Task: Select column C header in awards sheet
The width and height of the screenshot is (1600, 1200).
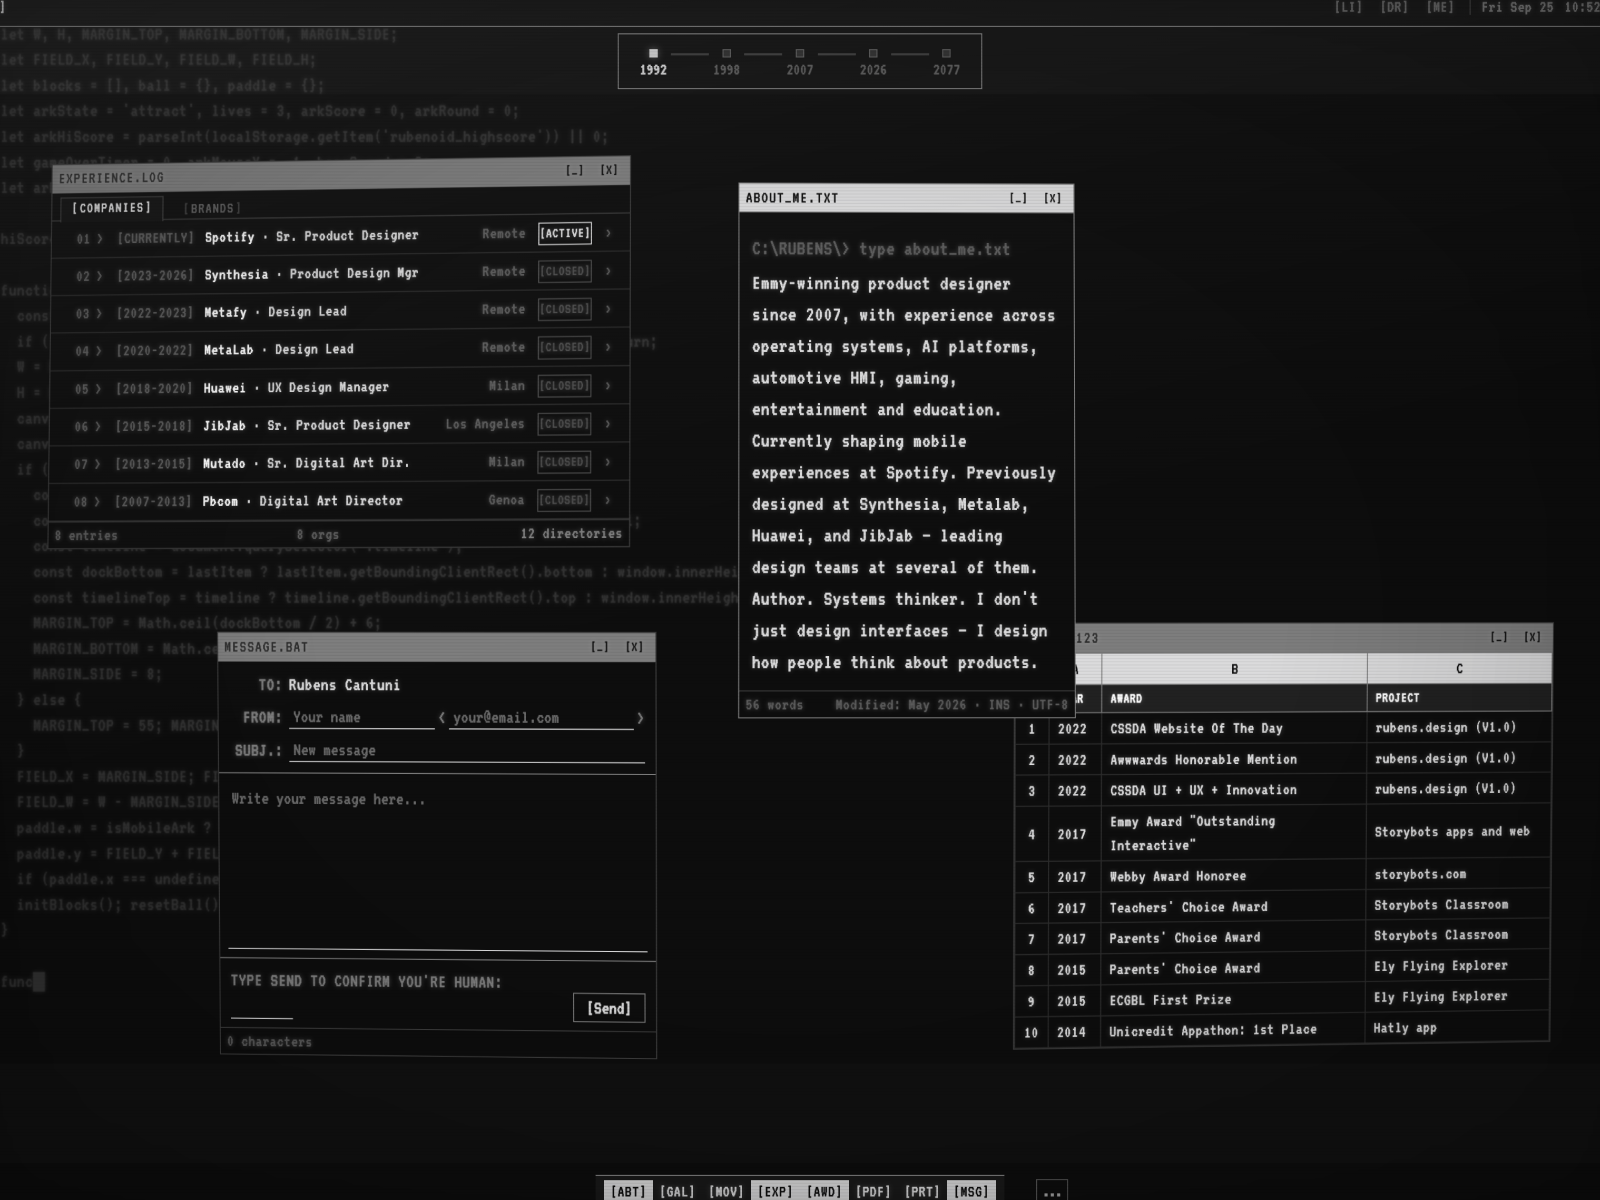Action: (x=1459, y=668)
